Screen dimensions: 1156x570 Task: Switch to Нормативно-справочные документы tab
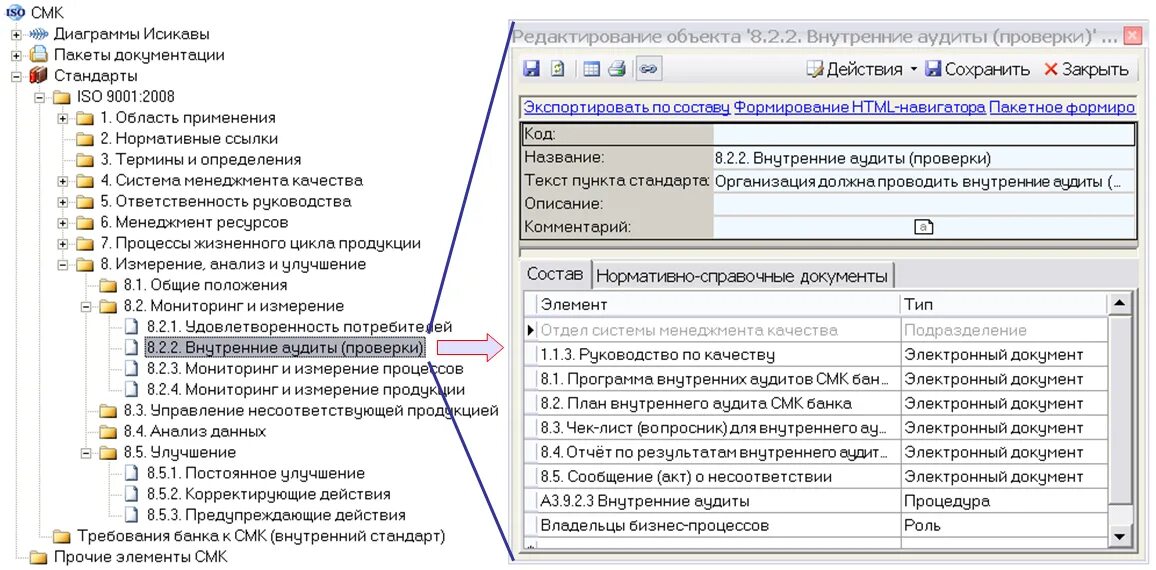[742, 277]
